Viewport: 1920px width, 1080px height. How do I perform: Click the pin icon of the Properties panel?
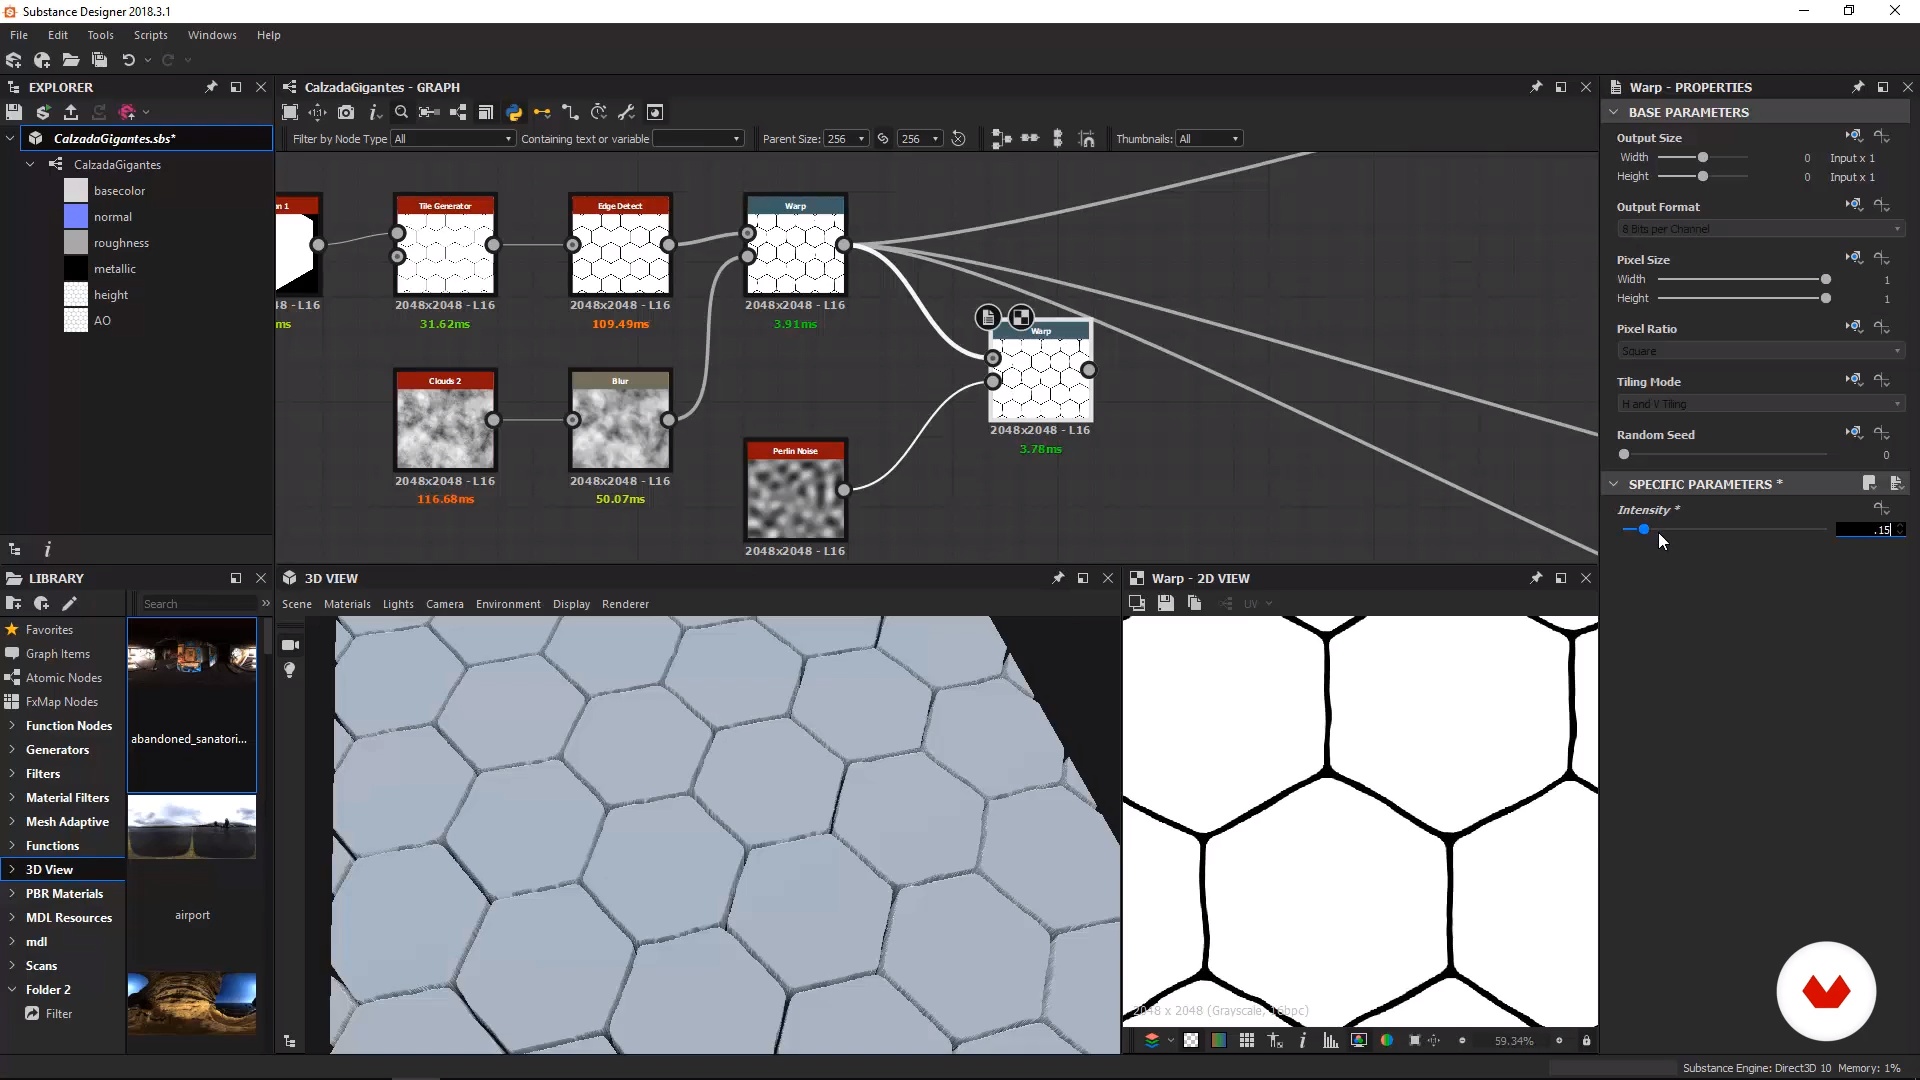tap(1858, 87)
